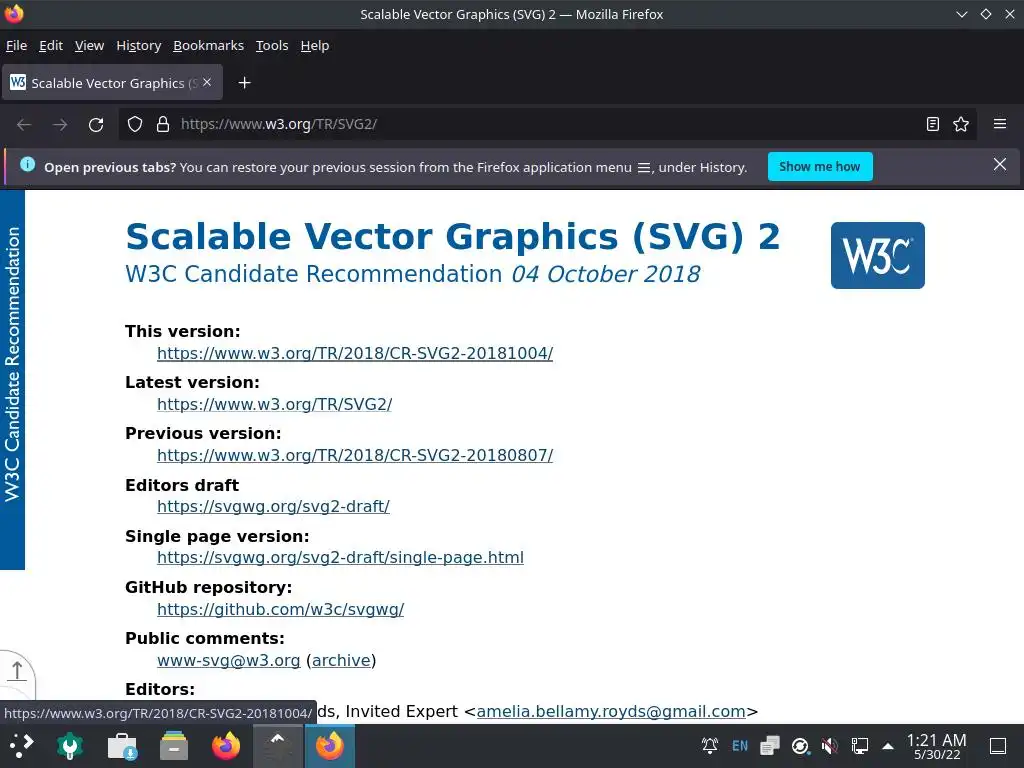The image size is (1024, 768).
Task: Open the CR-SVG2-20180807 previous version link
Action: [355, 455]
